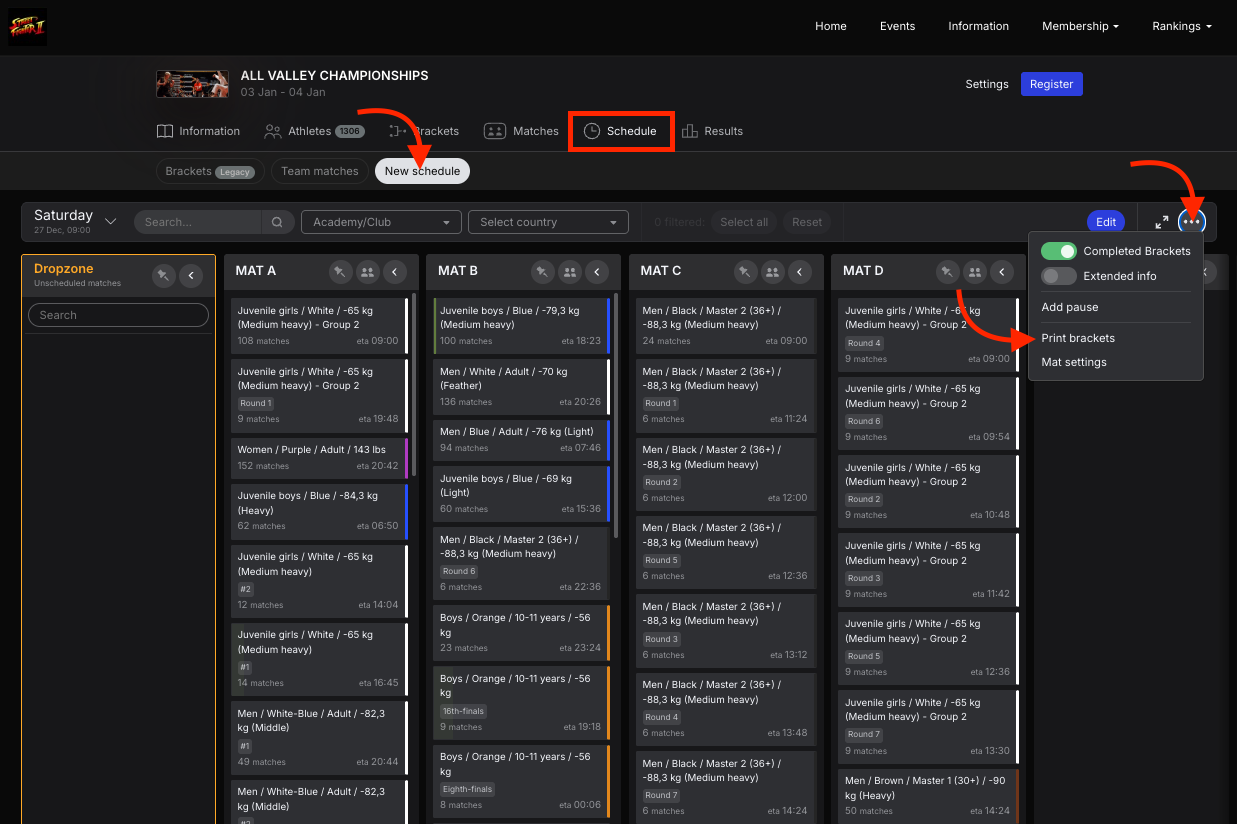Click the blue Edit button
1237x824 pixels.
point(1105,222)
